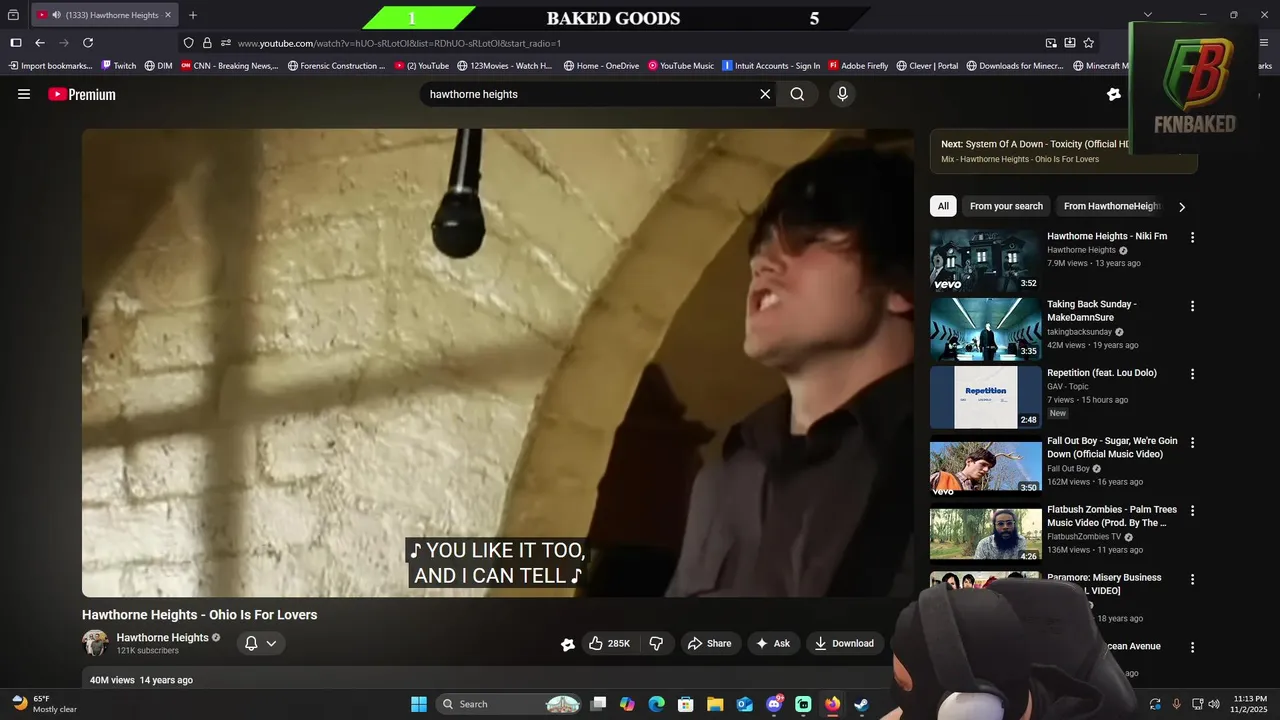Start voice search with microphone icon

tap(842, 94)
